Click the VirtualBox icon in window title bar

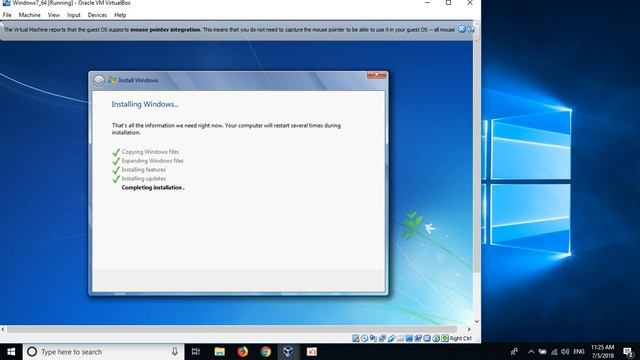(x=6, y=2)
